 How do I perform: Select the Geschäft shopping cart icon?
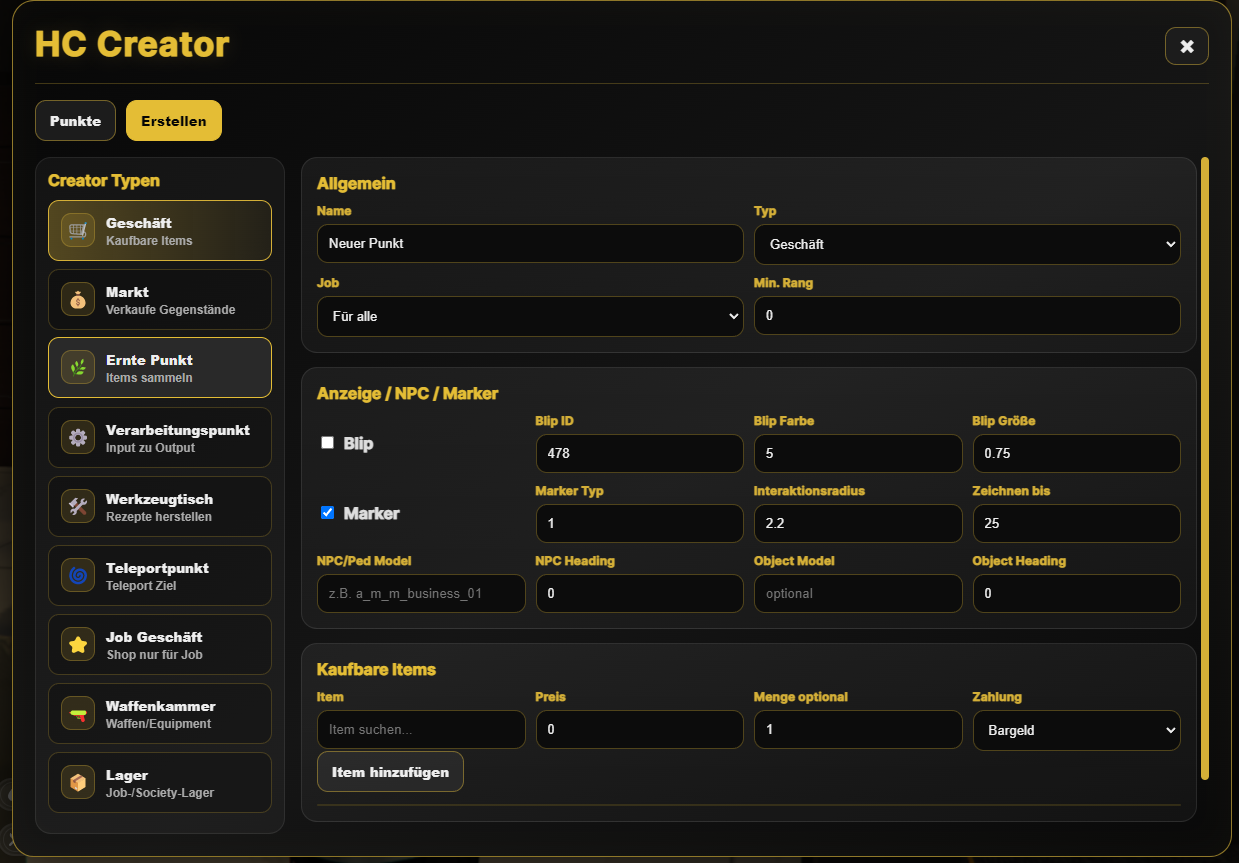(x=78, y=231)
